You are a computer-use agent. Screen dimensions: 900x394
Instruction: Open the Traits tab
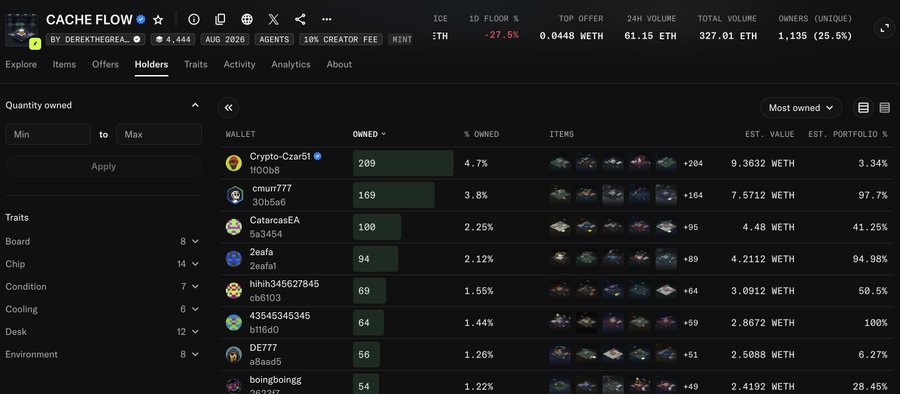tap(196, 64)
